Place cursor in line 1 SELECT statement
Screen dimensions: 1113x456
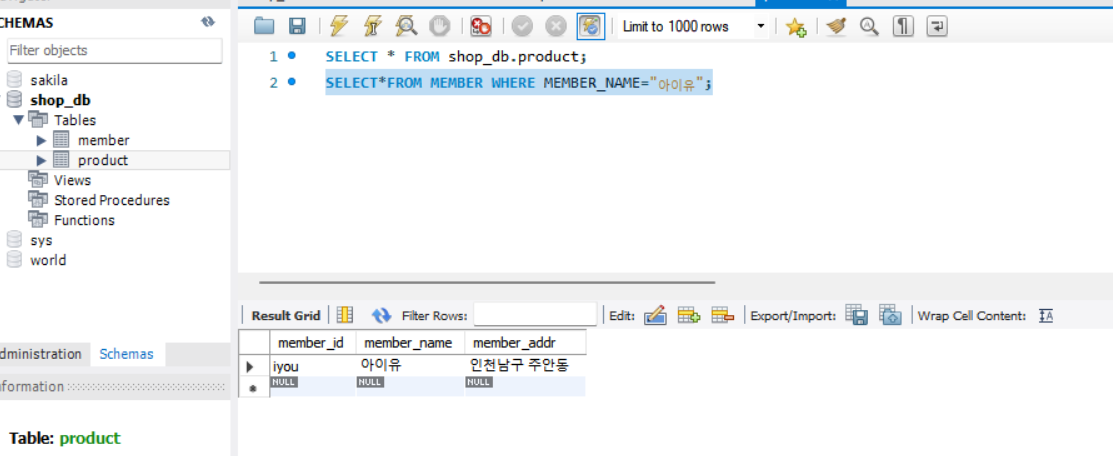454,56
